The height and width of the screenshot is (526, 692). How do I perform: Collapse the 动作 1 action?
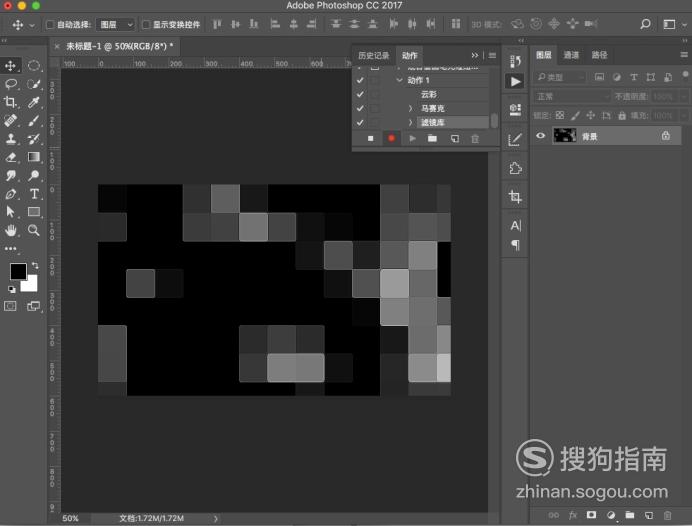pos(399,80)
